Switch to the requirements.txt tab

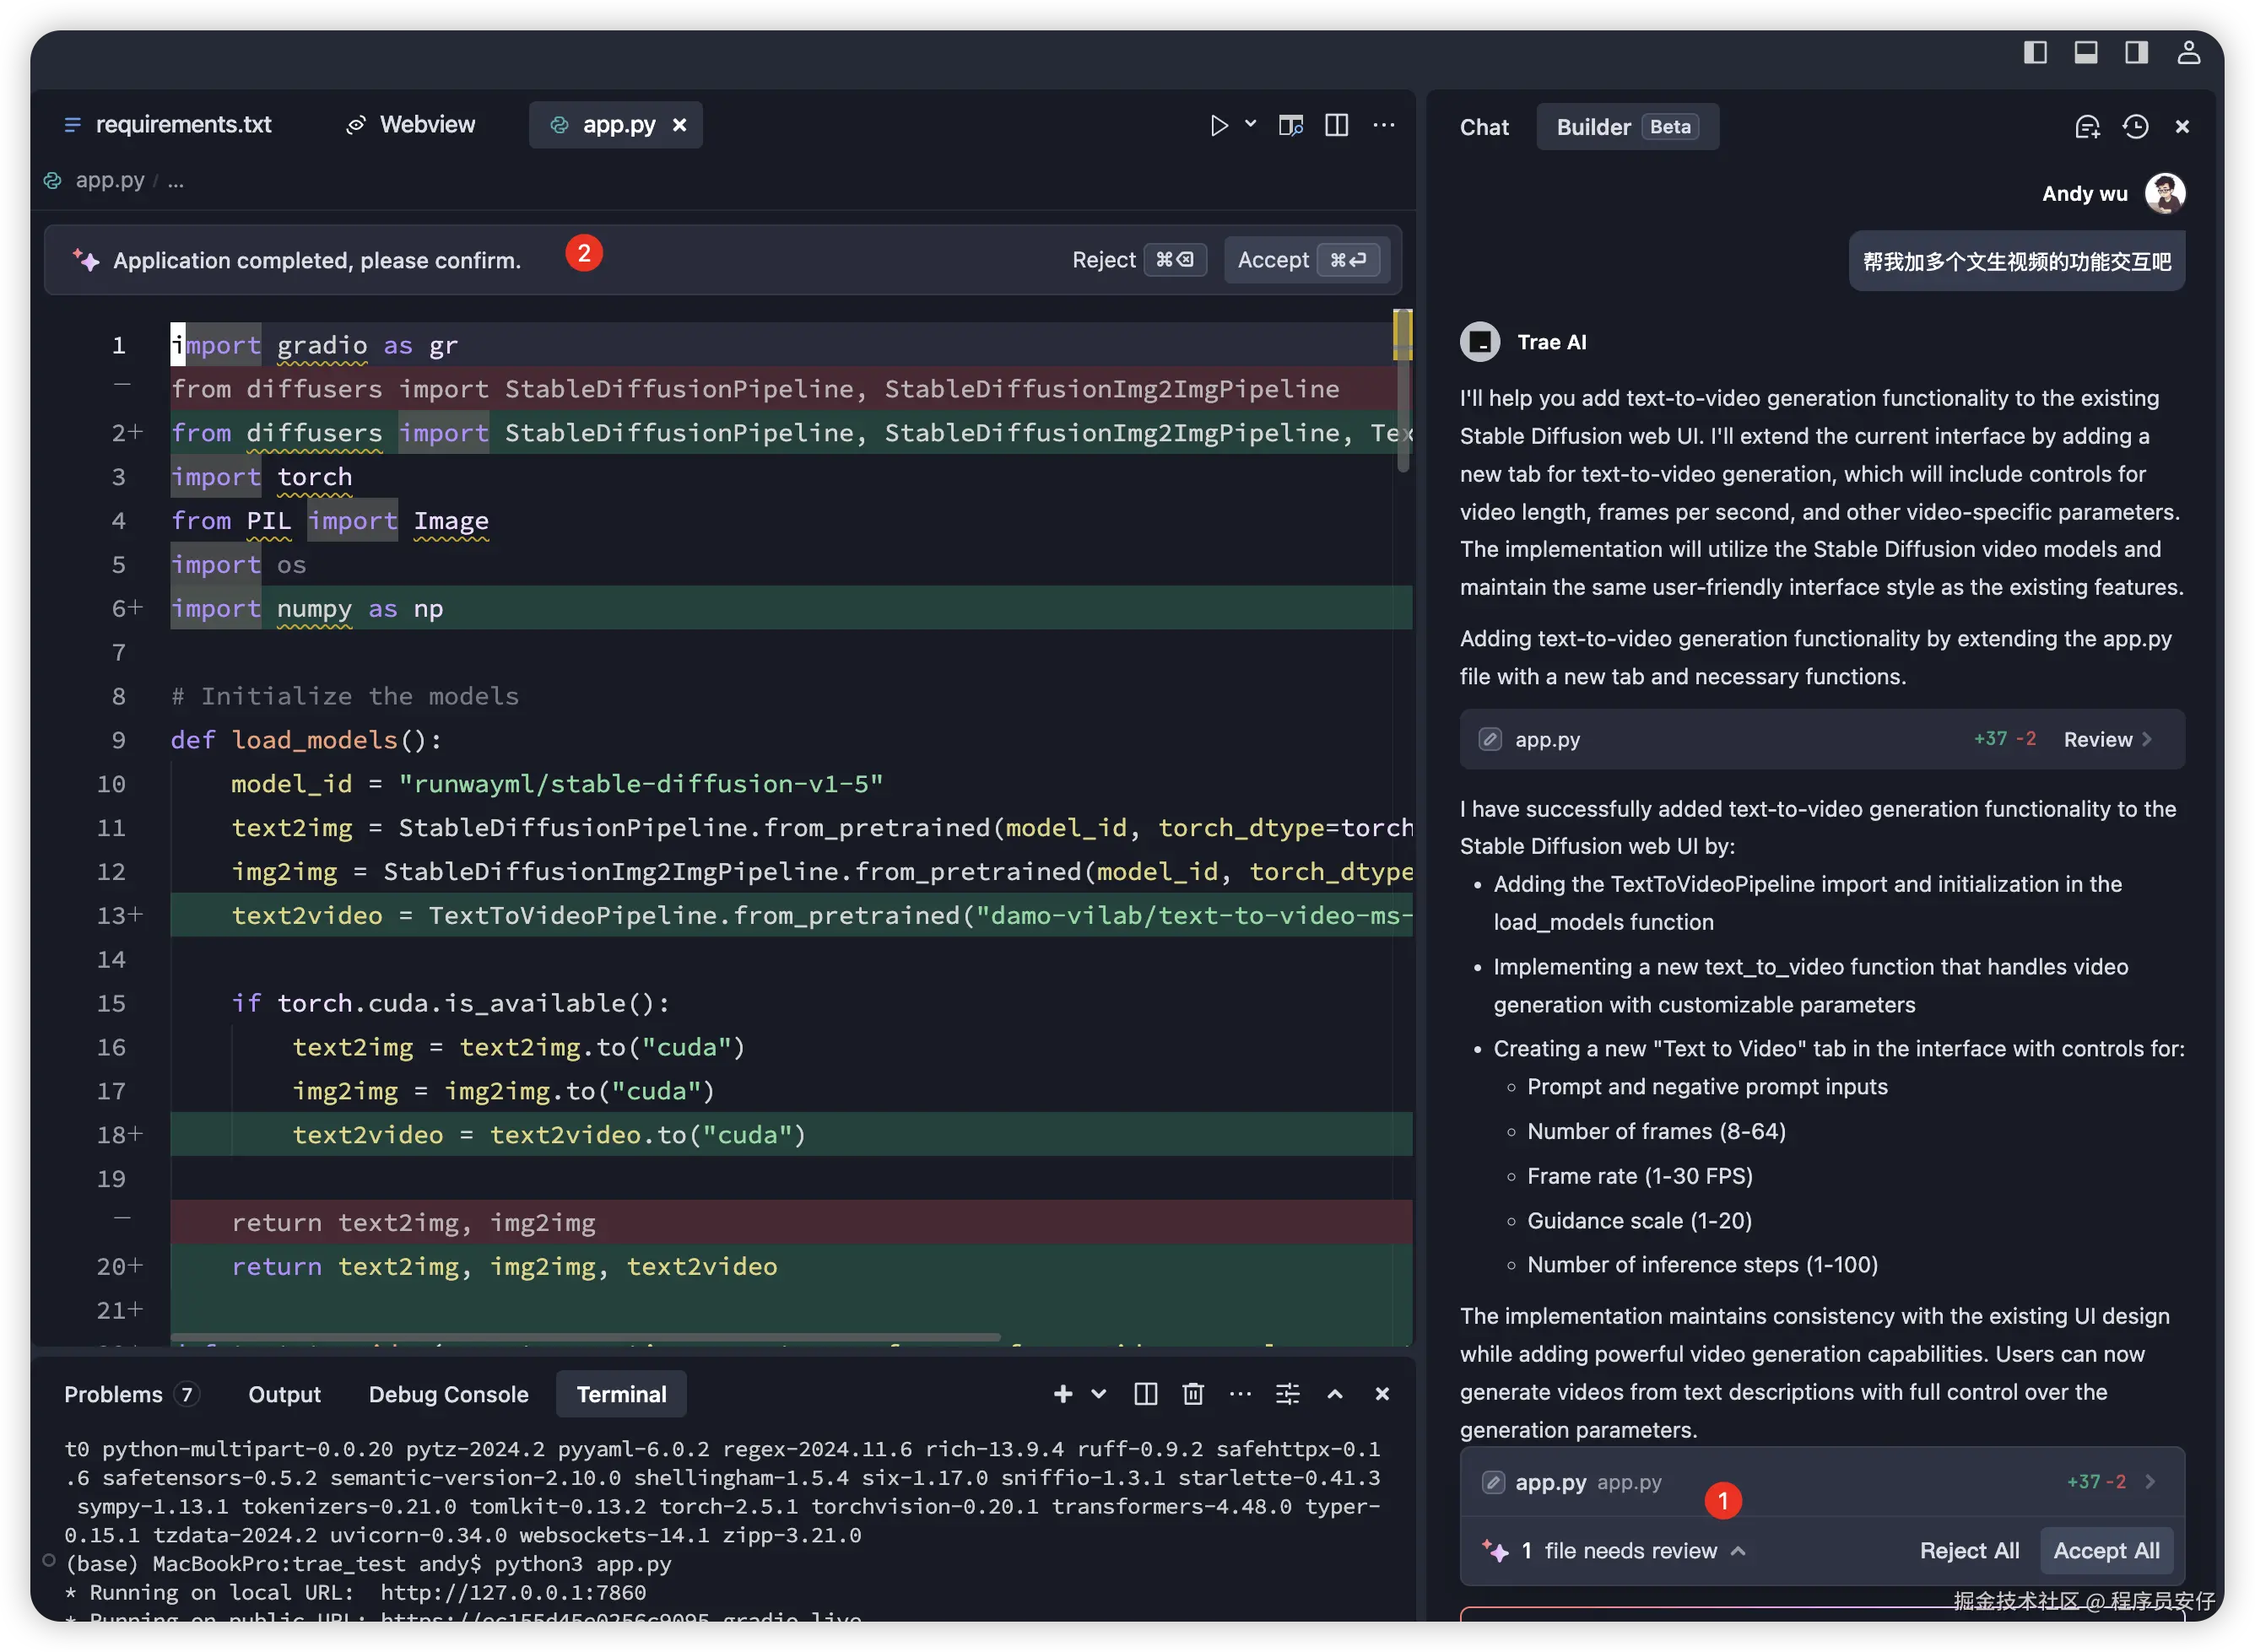(182, 125)
